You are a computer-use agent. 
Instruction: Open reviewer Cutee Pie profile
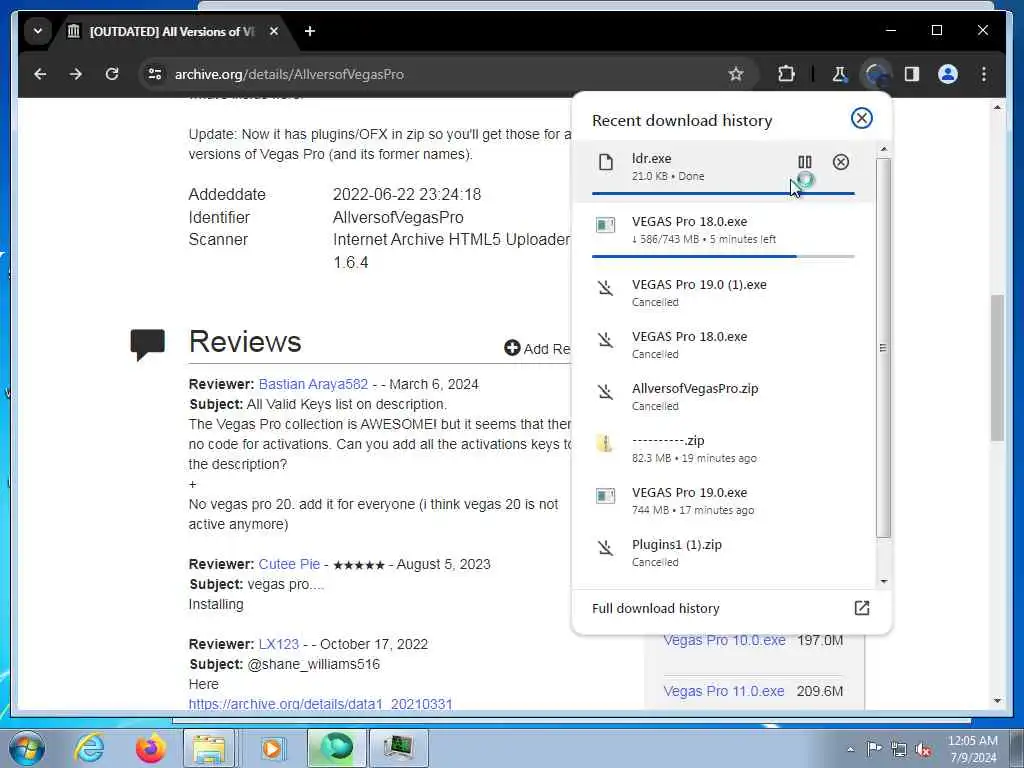point(289,564)
